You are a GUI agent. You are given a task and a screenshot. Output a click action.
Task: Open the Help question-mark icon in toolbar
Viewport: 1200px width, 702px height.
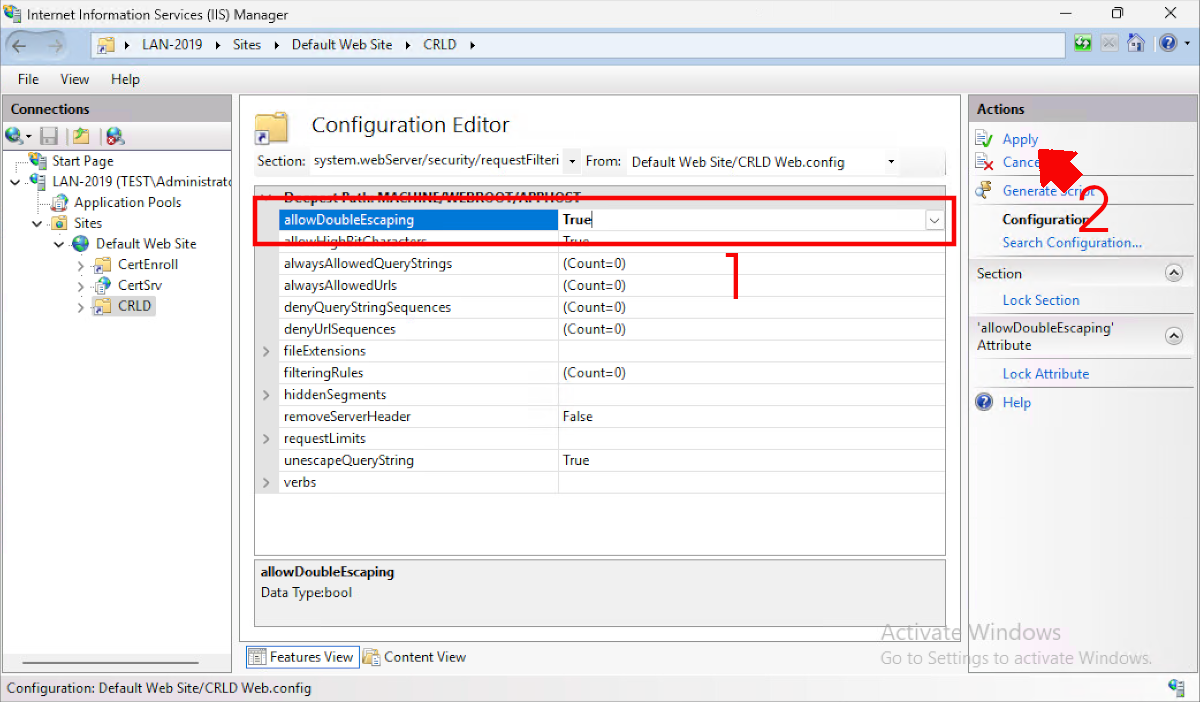[x=1166, y=44]
